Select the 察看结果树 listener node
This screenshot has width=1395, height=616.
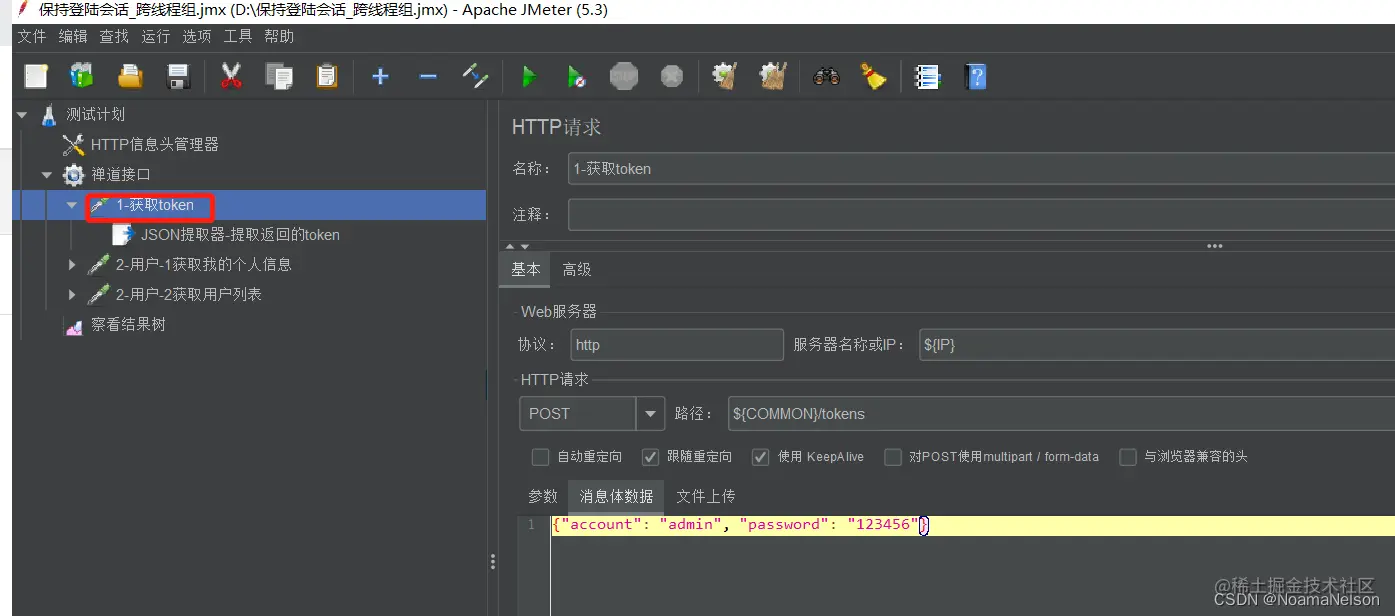pyautogui.click(x=129, y=324)
